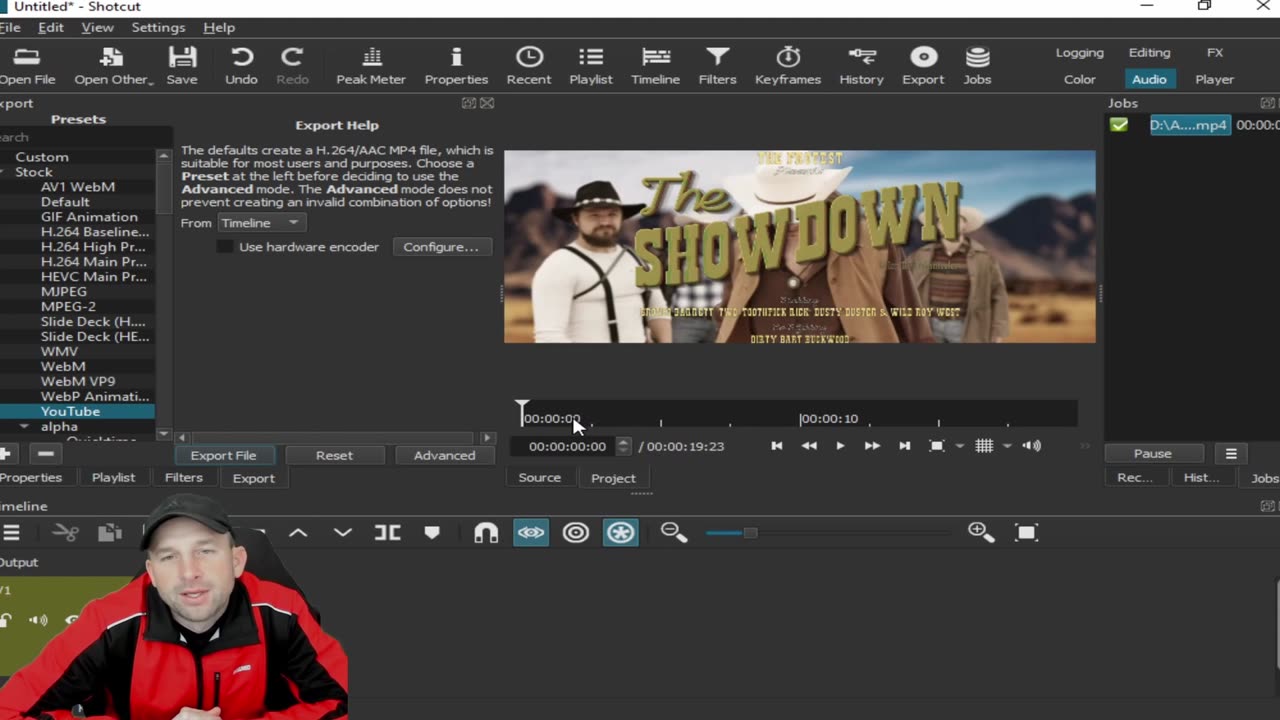Zoom out the timeline
This screenshot has height=720, width=1280.
(674, 533)
